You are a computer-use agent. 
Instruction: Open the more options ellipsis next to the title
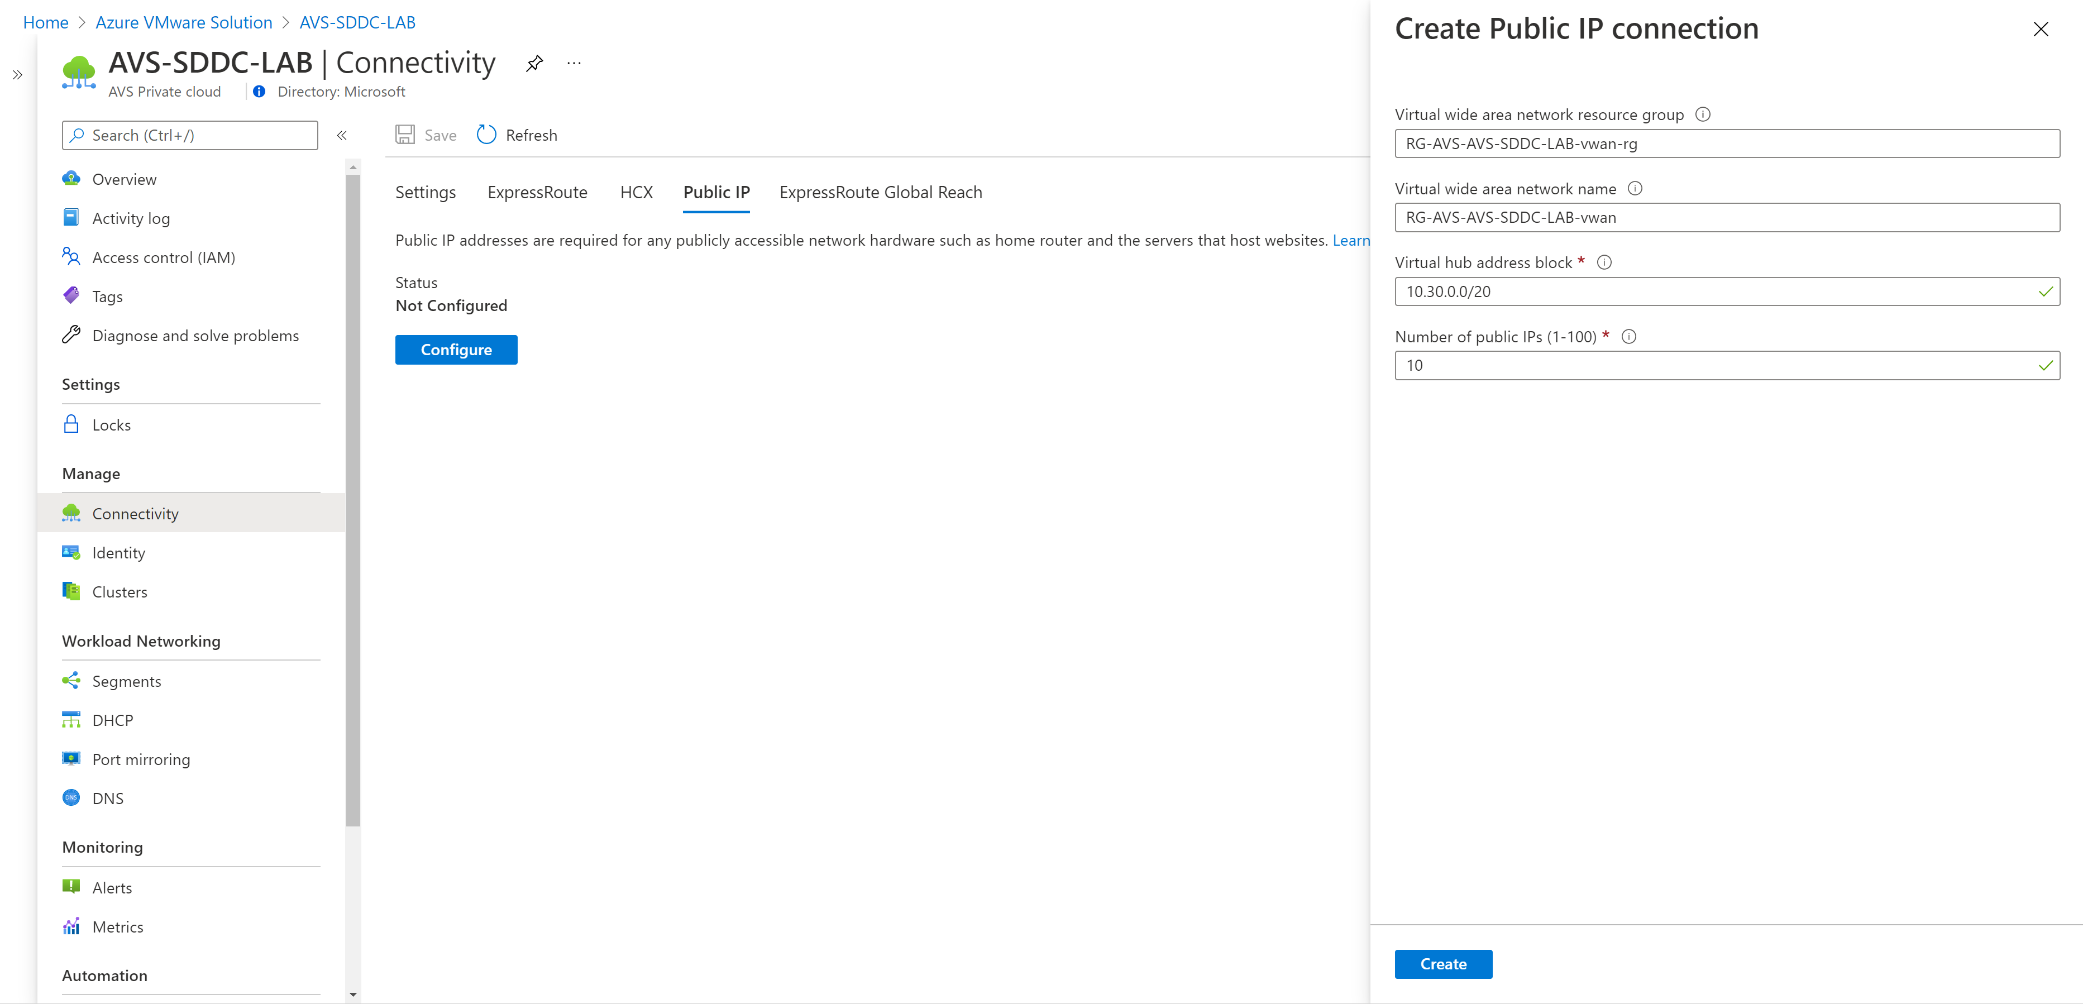[574, 63]
